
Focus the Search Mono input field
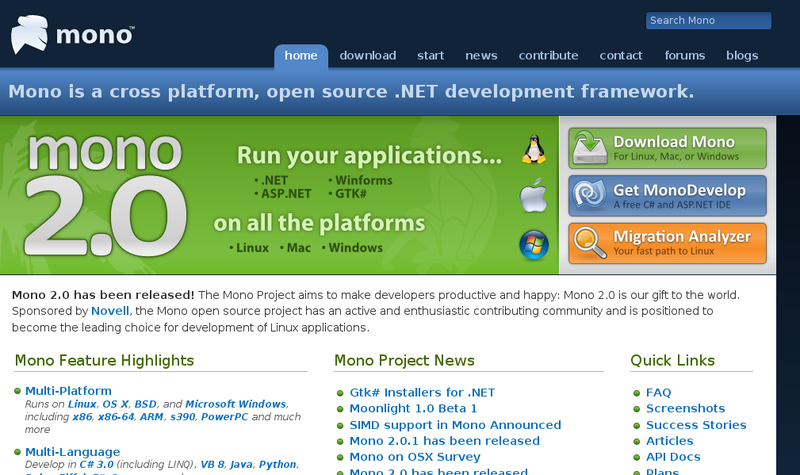[x=709, y=20]
